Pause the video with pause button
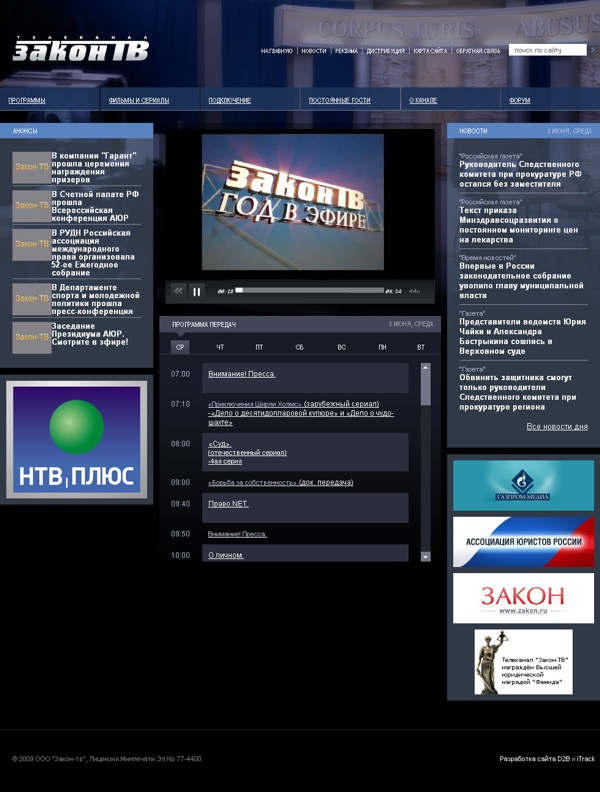600x792 pixels. [x=196, y=291]
